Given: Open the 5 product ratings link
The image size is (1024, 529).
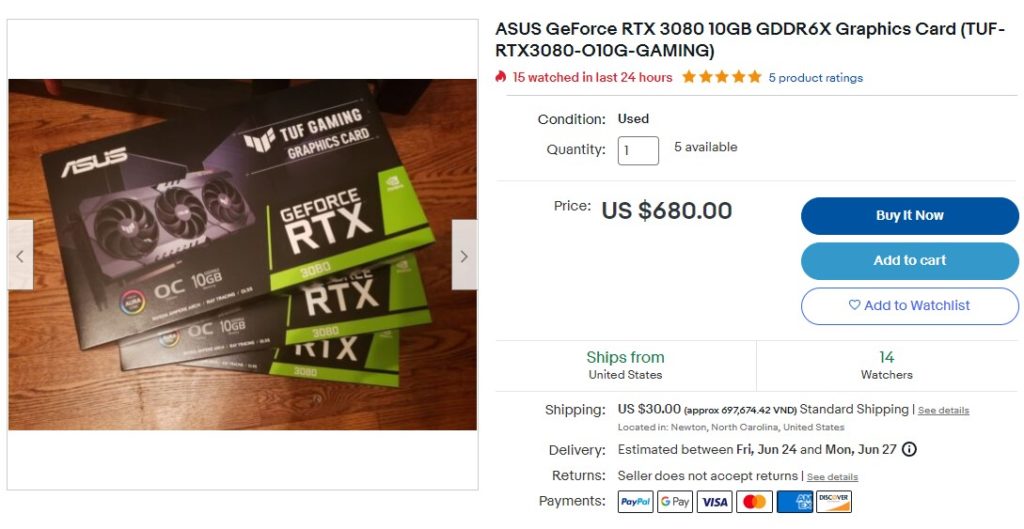Looking at the screenshot, I should pos(816,78).
